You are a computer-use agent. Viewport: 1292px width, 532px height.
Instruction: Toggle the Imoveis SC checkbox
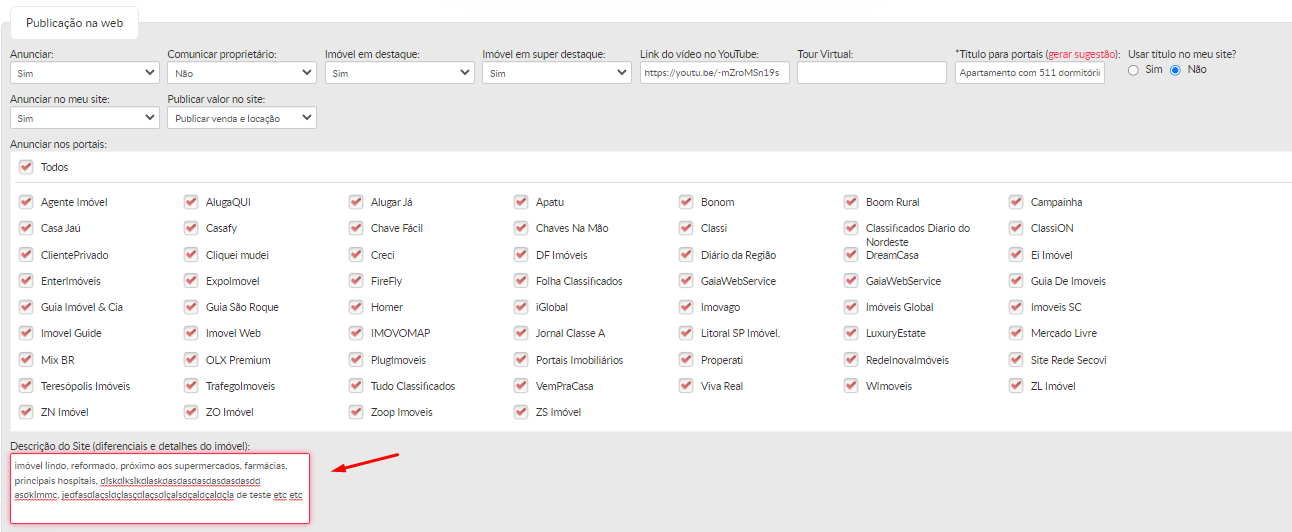coord(1016,307)
